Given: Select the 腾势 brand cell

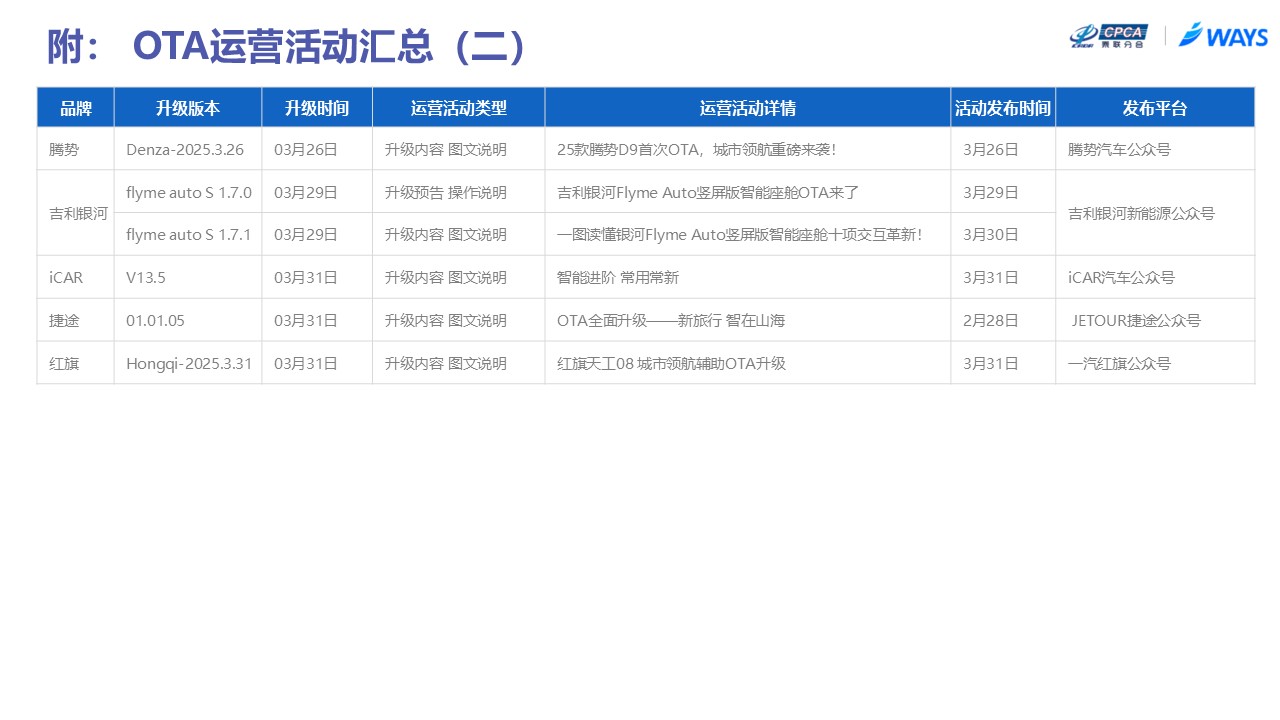Looking at the screenshot, I should [76, 149].
